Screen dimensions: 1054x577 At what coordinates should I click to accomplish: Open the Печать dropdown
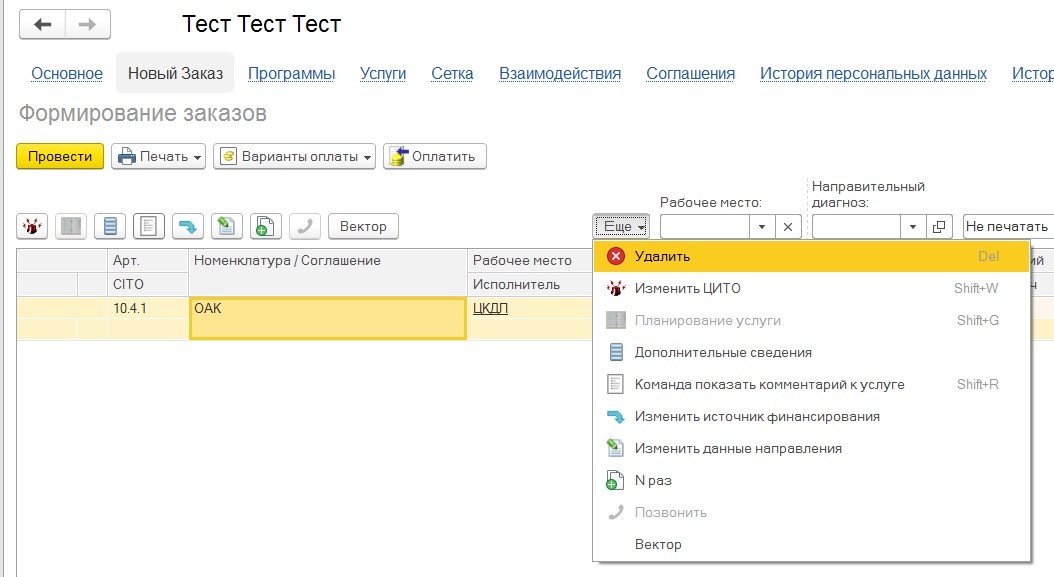click(158, 156)
